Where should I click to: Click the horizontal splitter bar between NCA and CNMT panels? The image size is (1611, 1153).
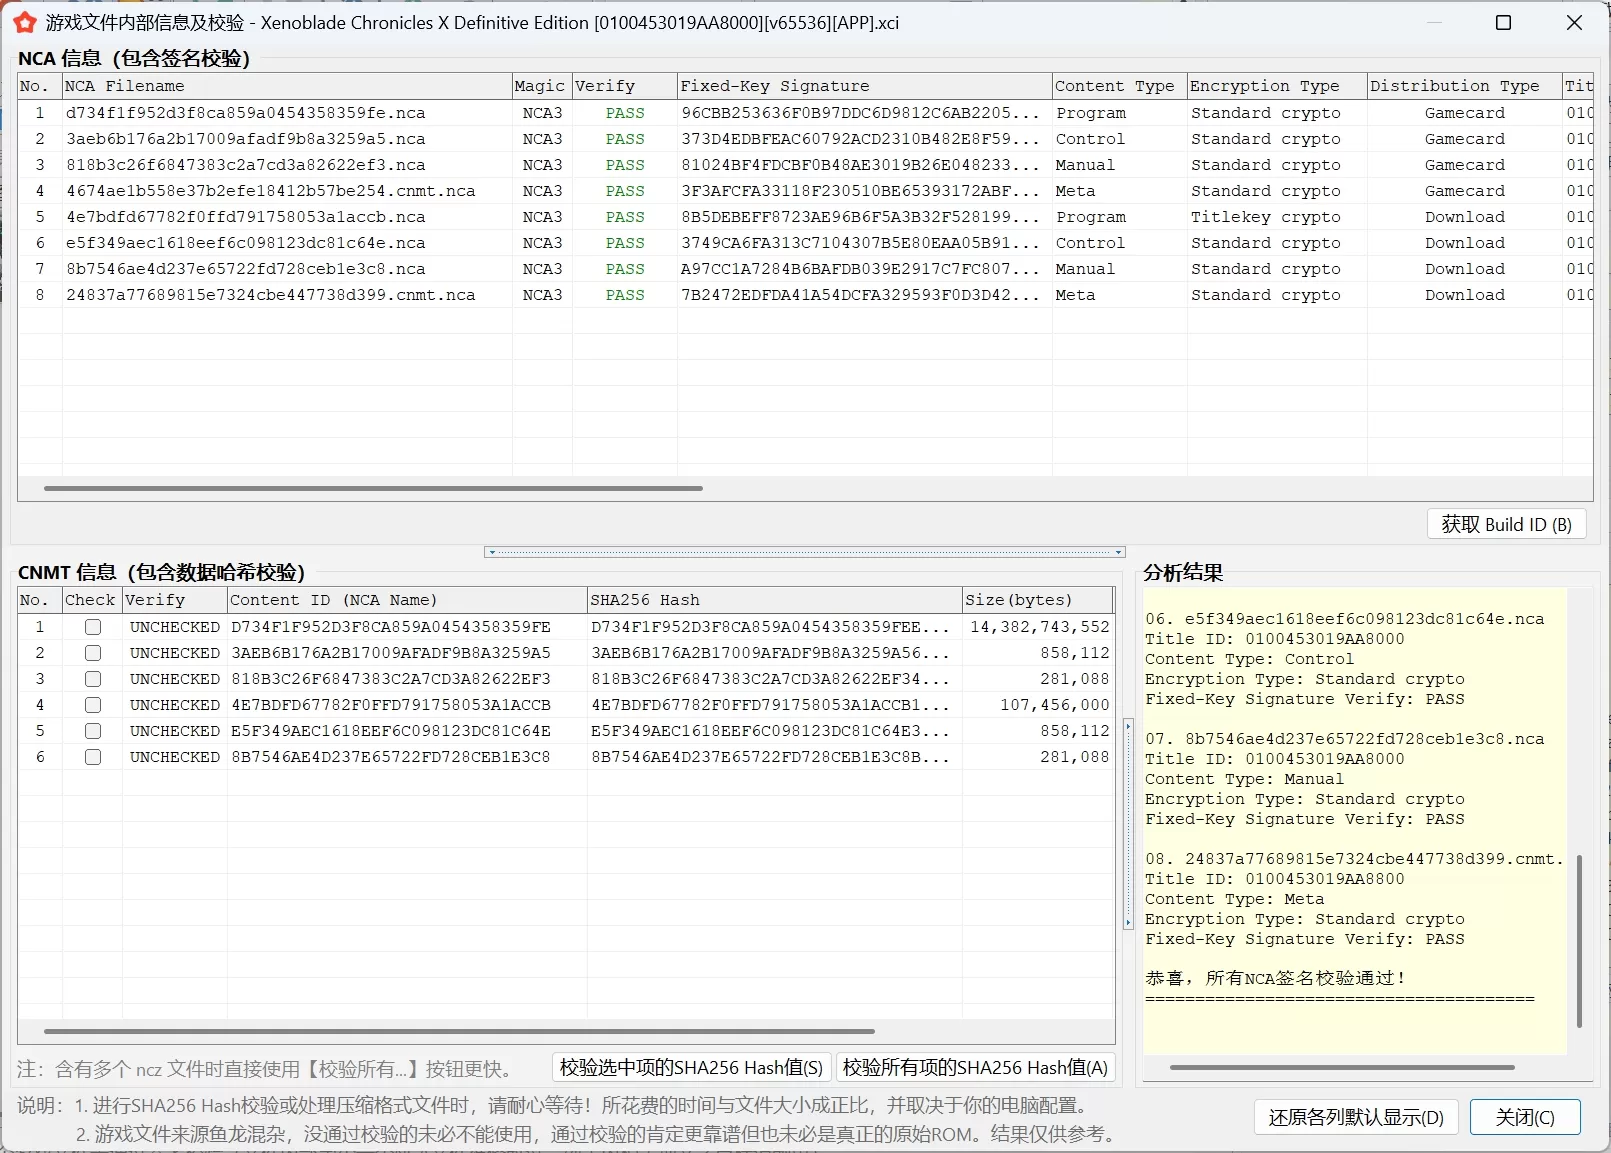[805, 552]
